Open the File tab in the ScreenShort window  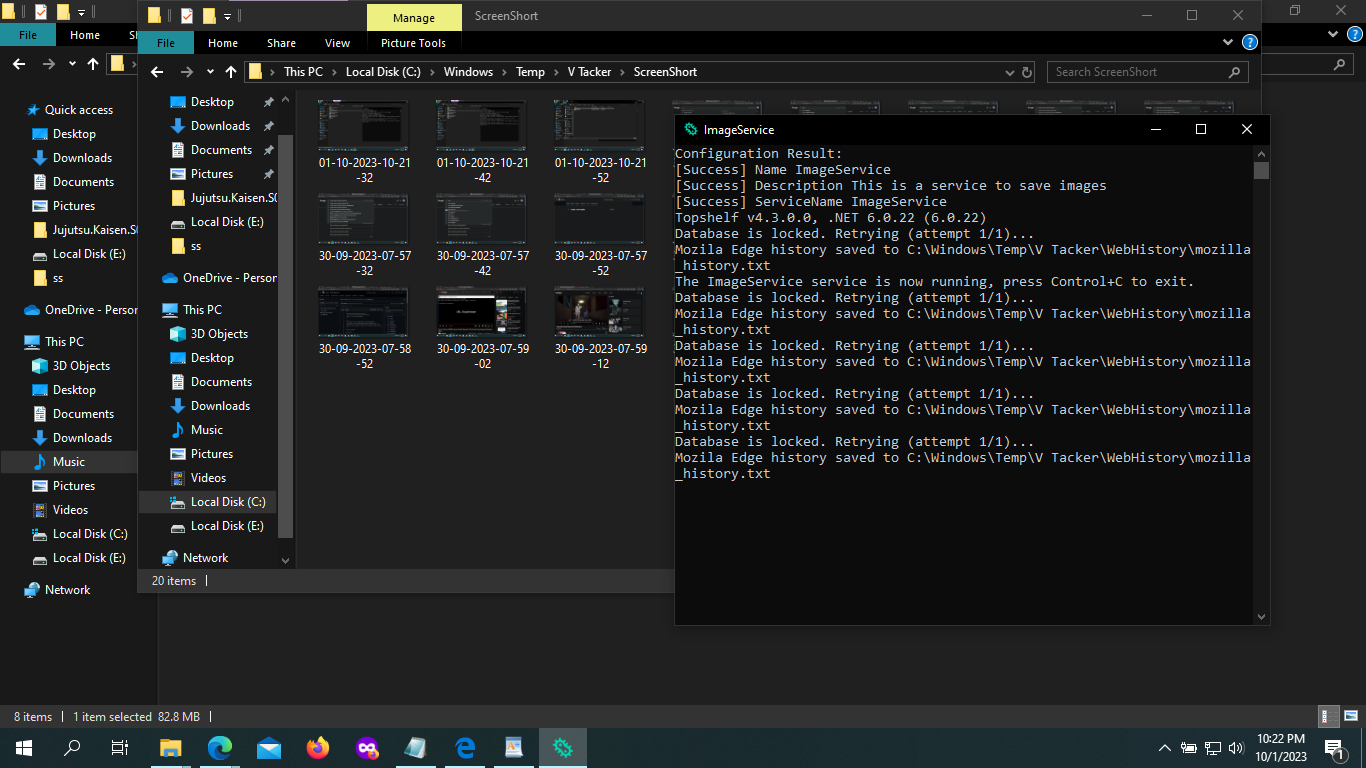click(166, 43)
